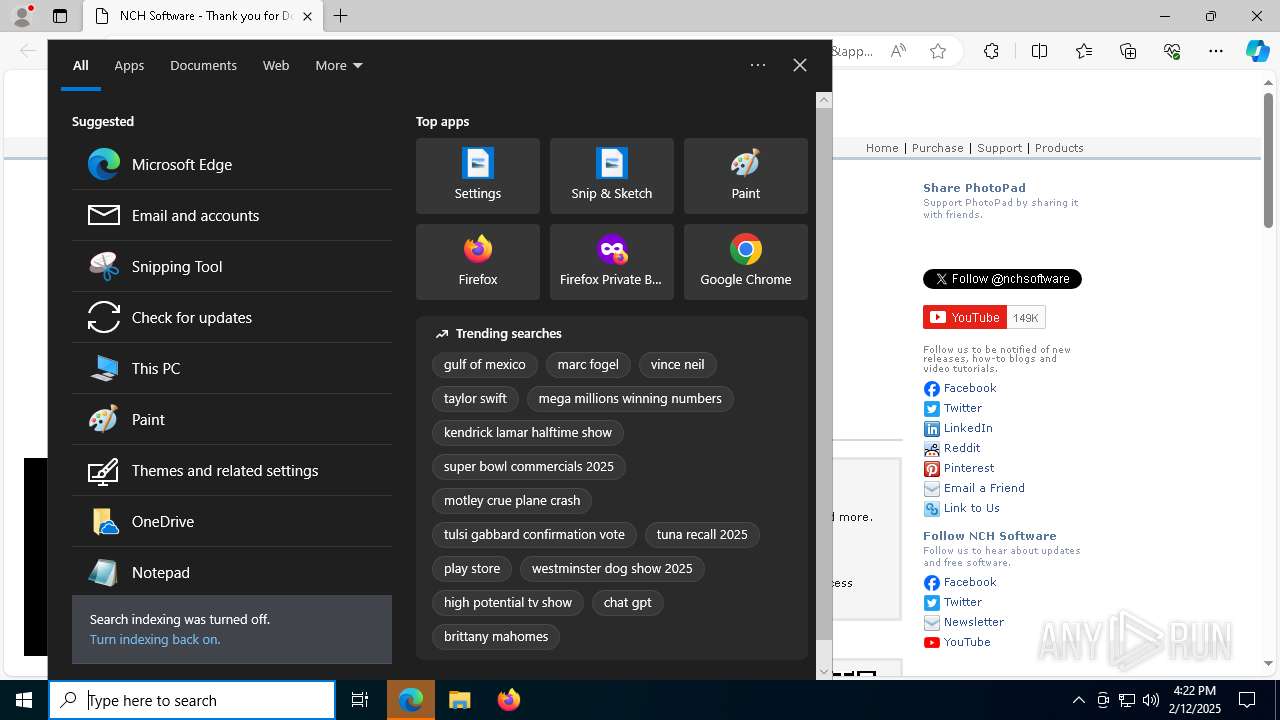
Task: Open volume control in system tray
Action: click(1150, 700)
